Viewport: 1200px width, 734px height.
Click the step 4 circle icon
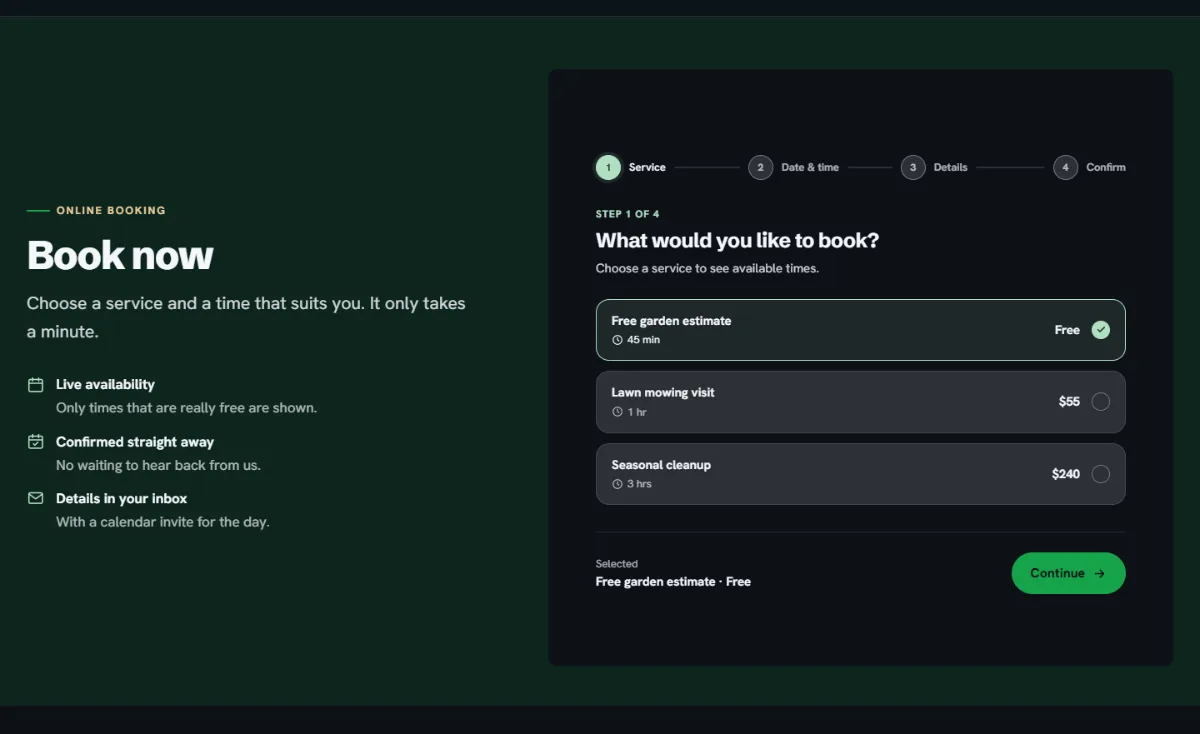(x=1065, y=168)
